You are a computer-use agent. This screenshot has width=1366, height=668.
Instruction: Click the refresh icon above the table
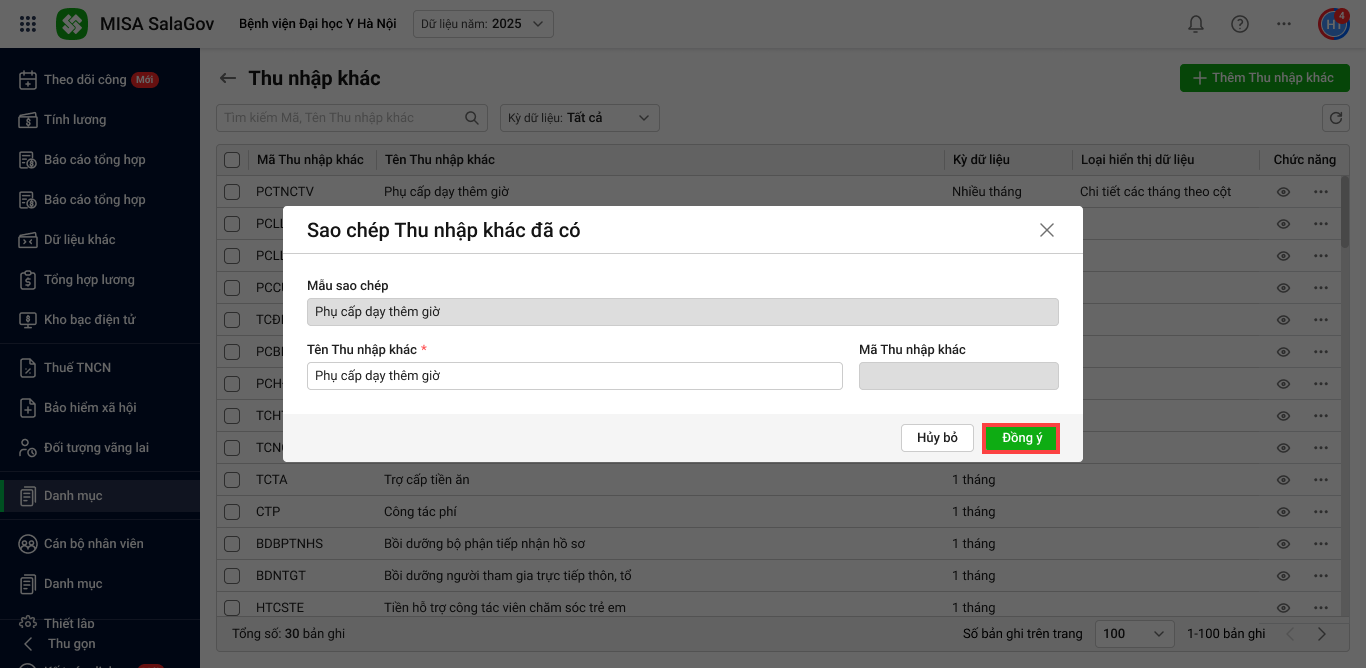(1336, 118)
